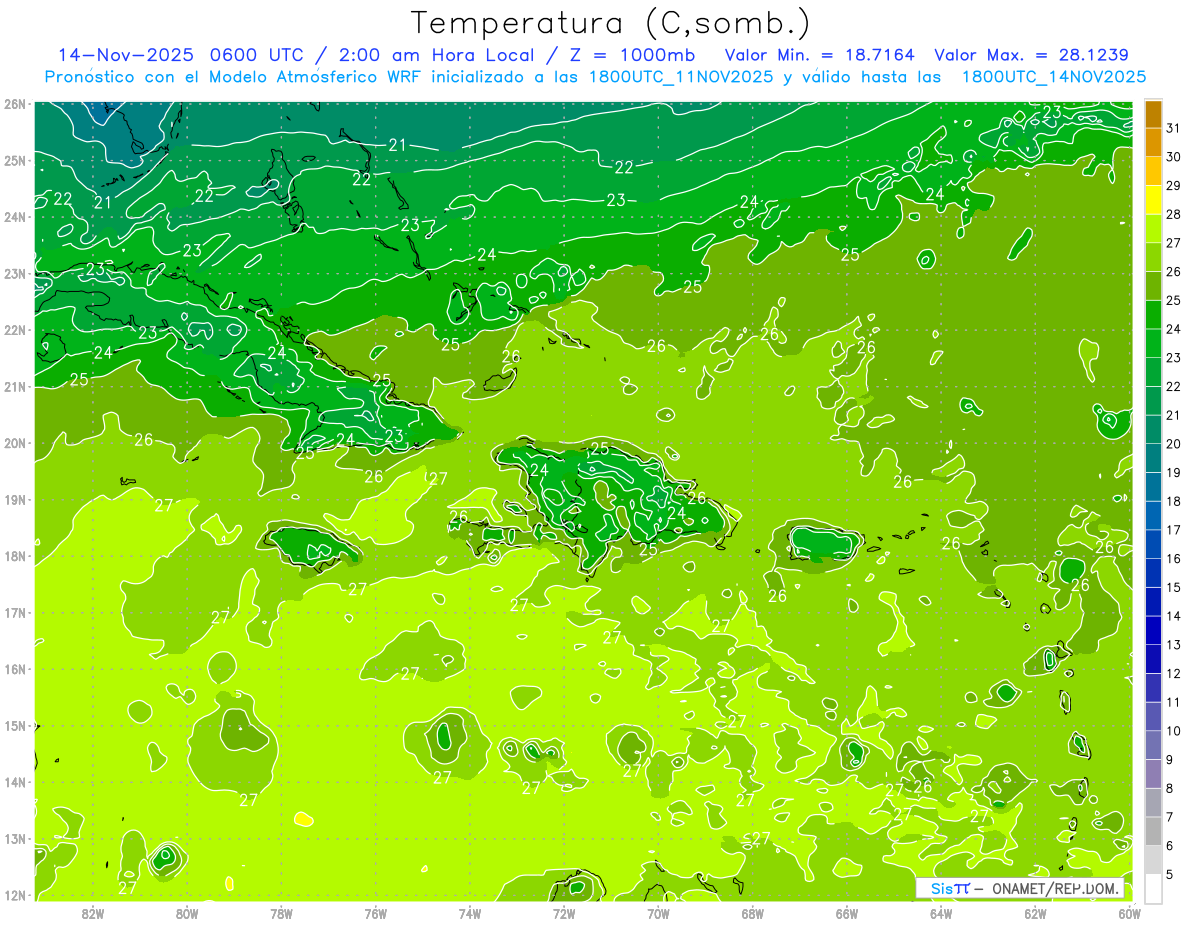Click the color scale label 31

[1174, 128]
